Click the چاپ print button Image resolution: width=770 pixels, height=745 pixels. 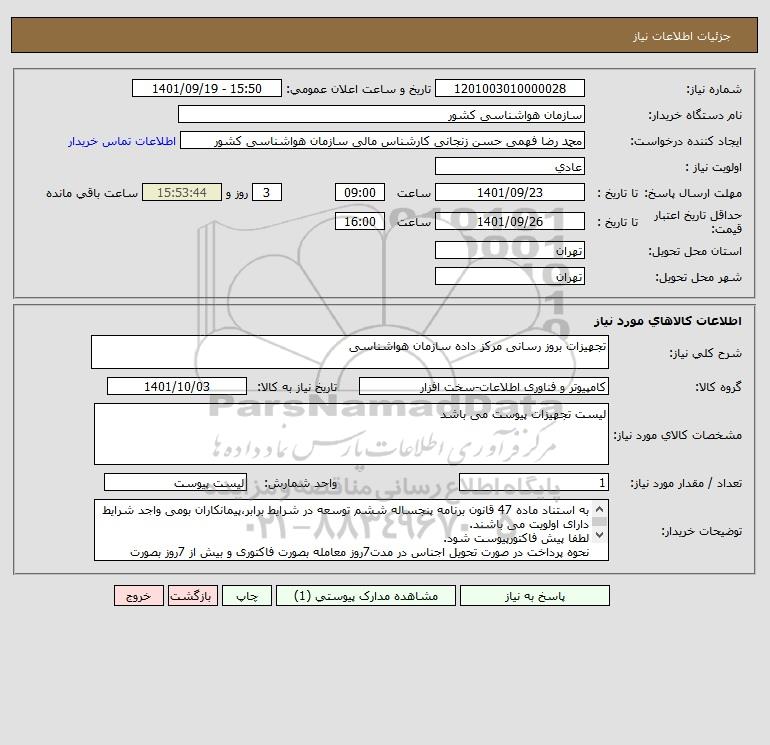coord(247,596)
